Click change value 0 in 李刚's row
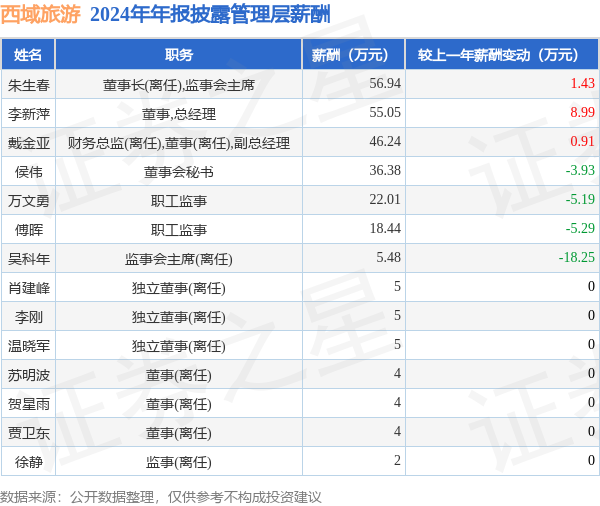 point(591,316)
